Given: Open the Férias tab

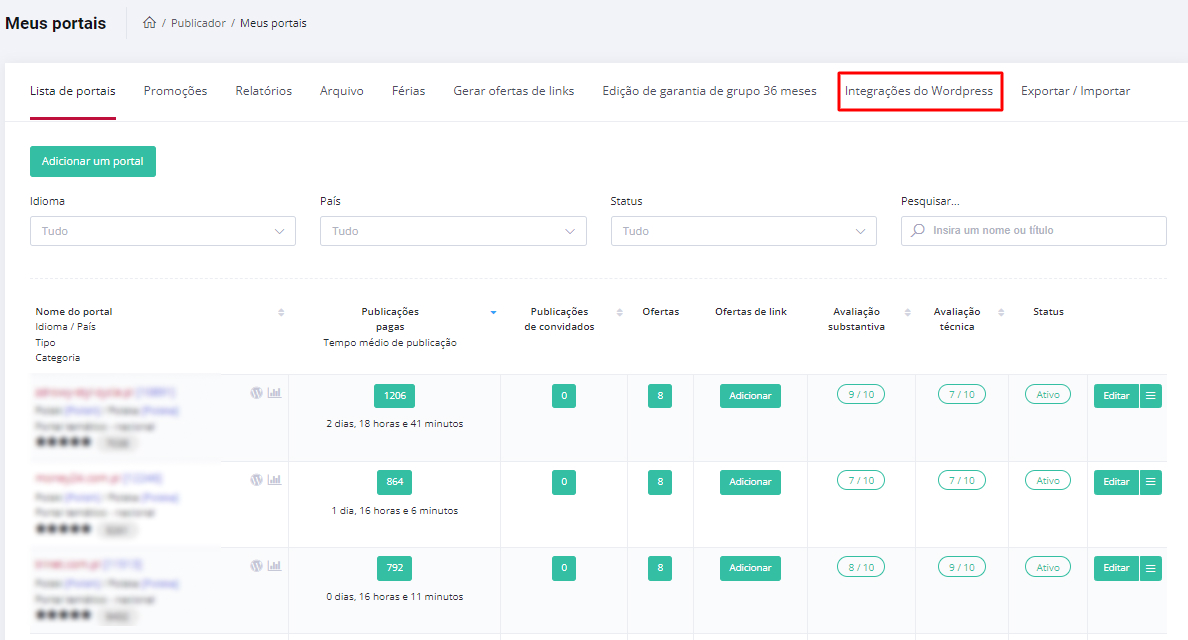Looking at the screenshot, I should tap(408, 91).
